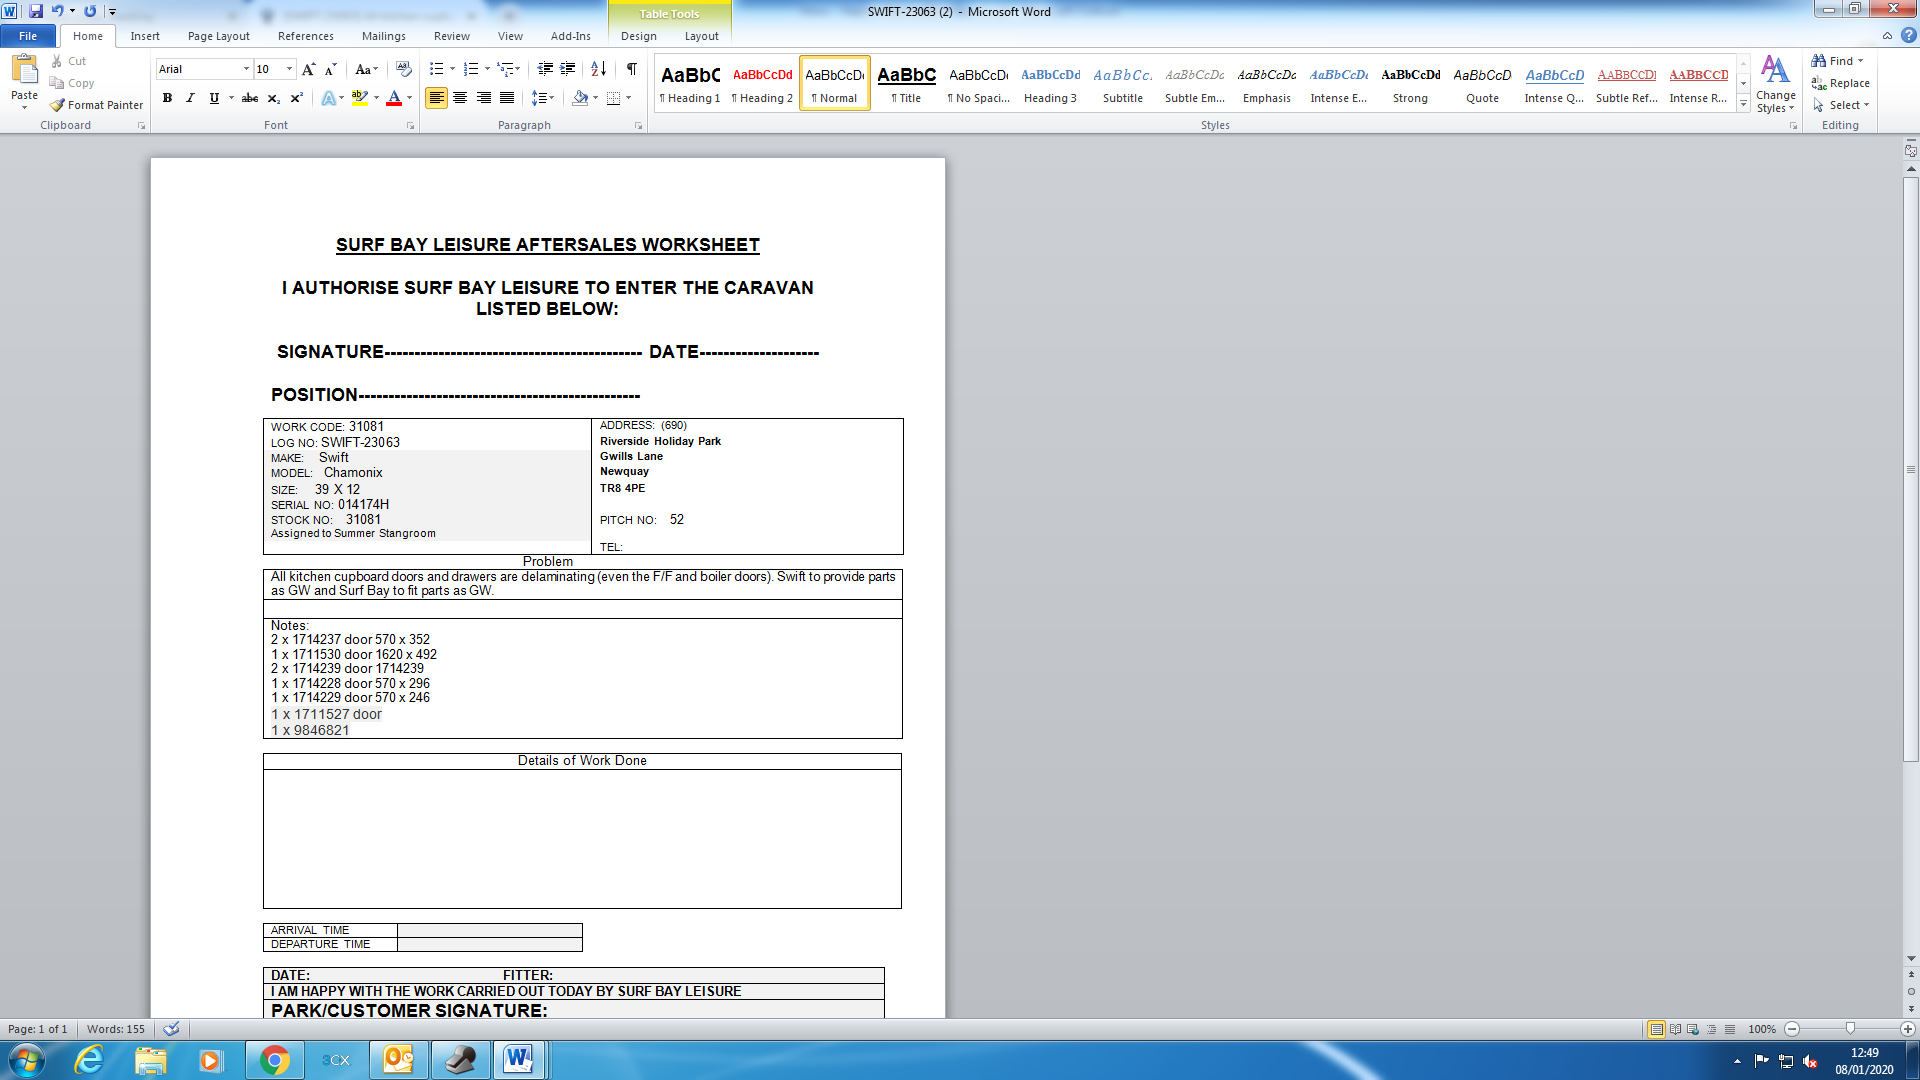Click the Increase Indent icon
This screenshot has width=1920, height=1080.
click(x=567, y=69)
